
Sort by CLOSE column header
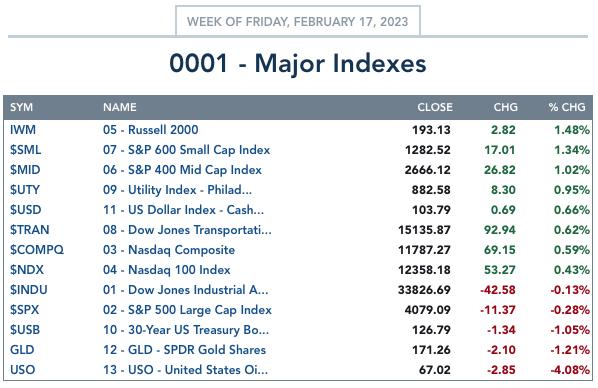point(435,107)
